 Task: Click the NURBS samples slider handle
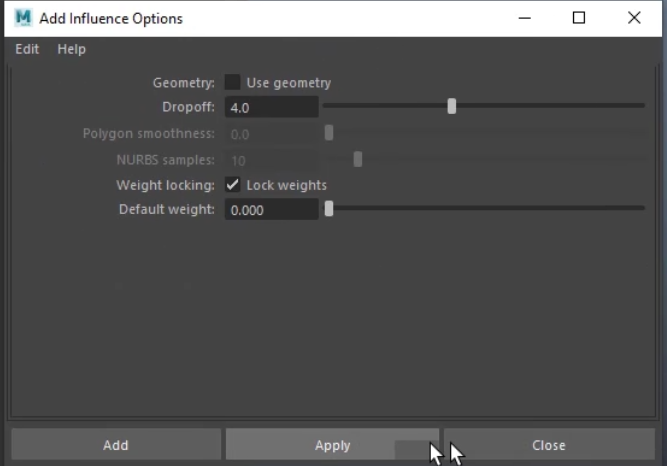pyautogui.click(x=358, y=159)
